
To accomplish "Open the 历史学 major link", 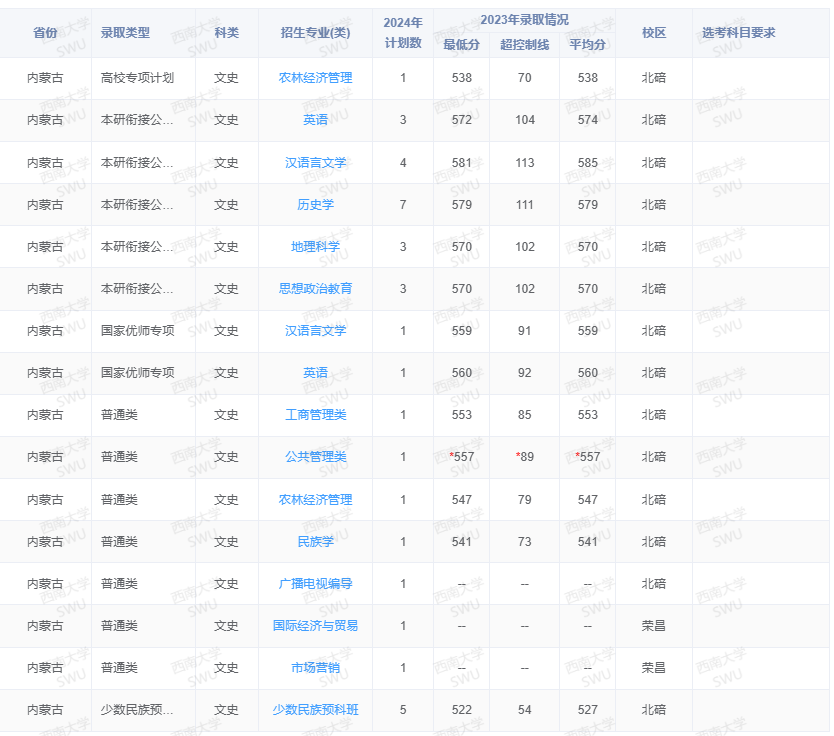I will (x=314, y=204).
